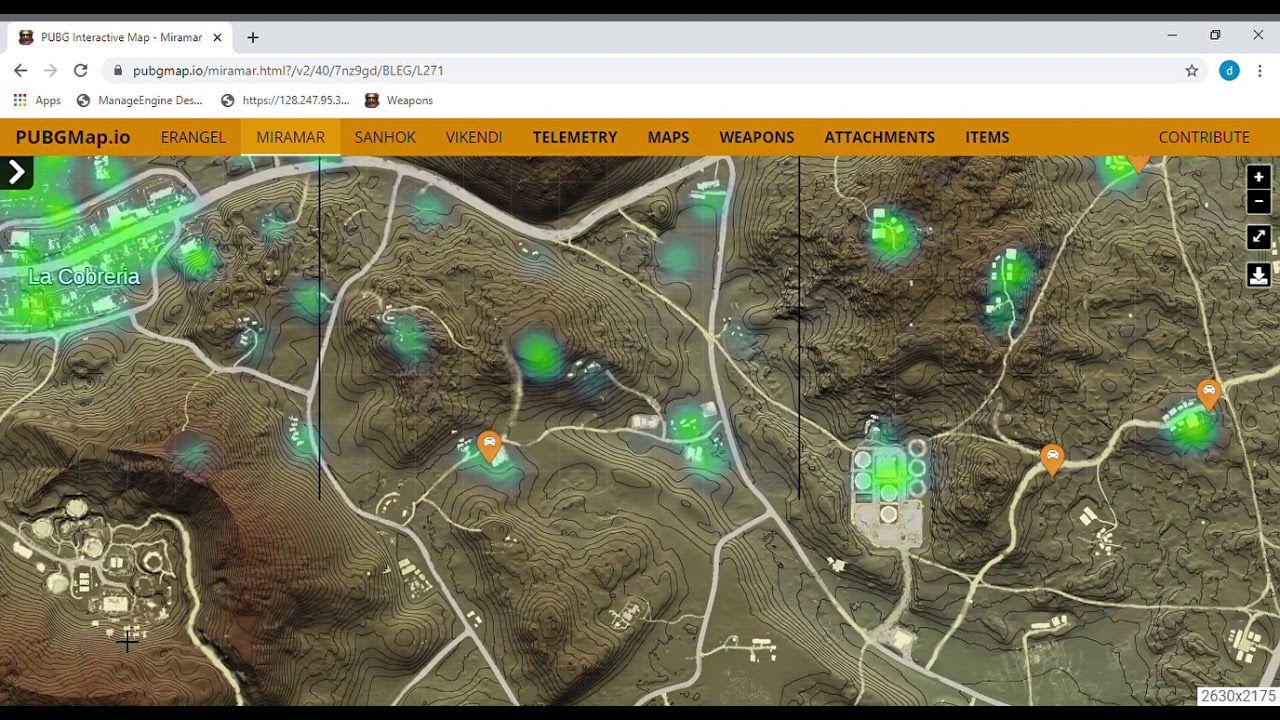1280x720 pixels.
Task: Zoom in with the map plus button
Action: click(x=1258, y=177)
